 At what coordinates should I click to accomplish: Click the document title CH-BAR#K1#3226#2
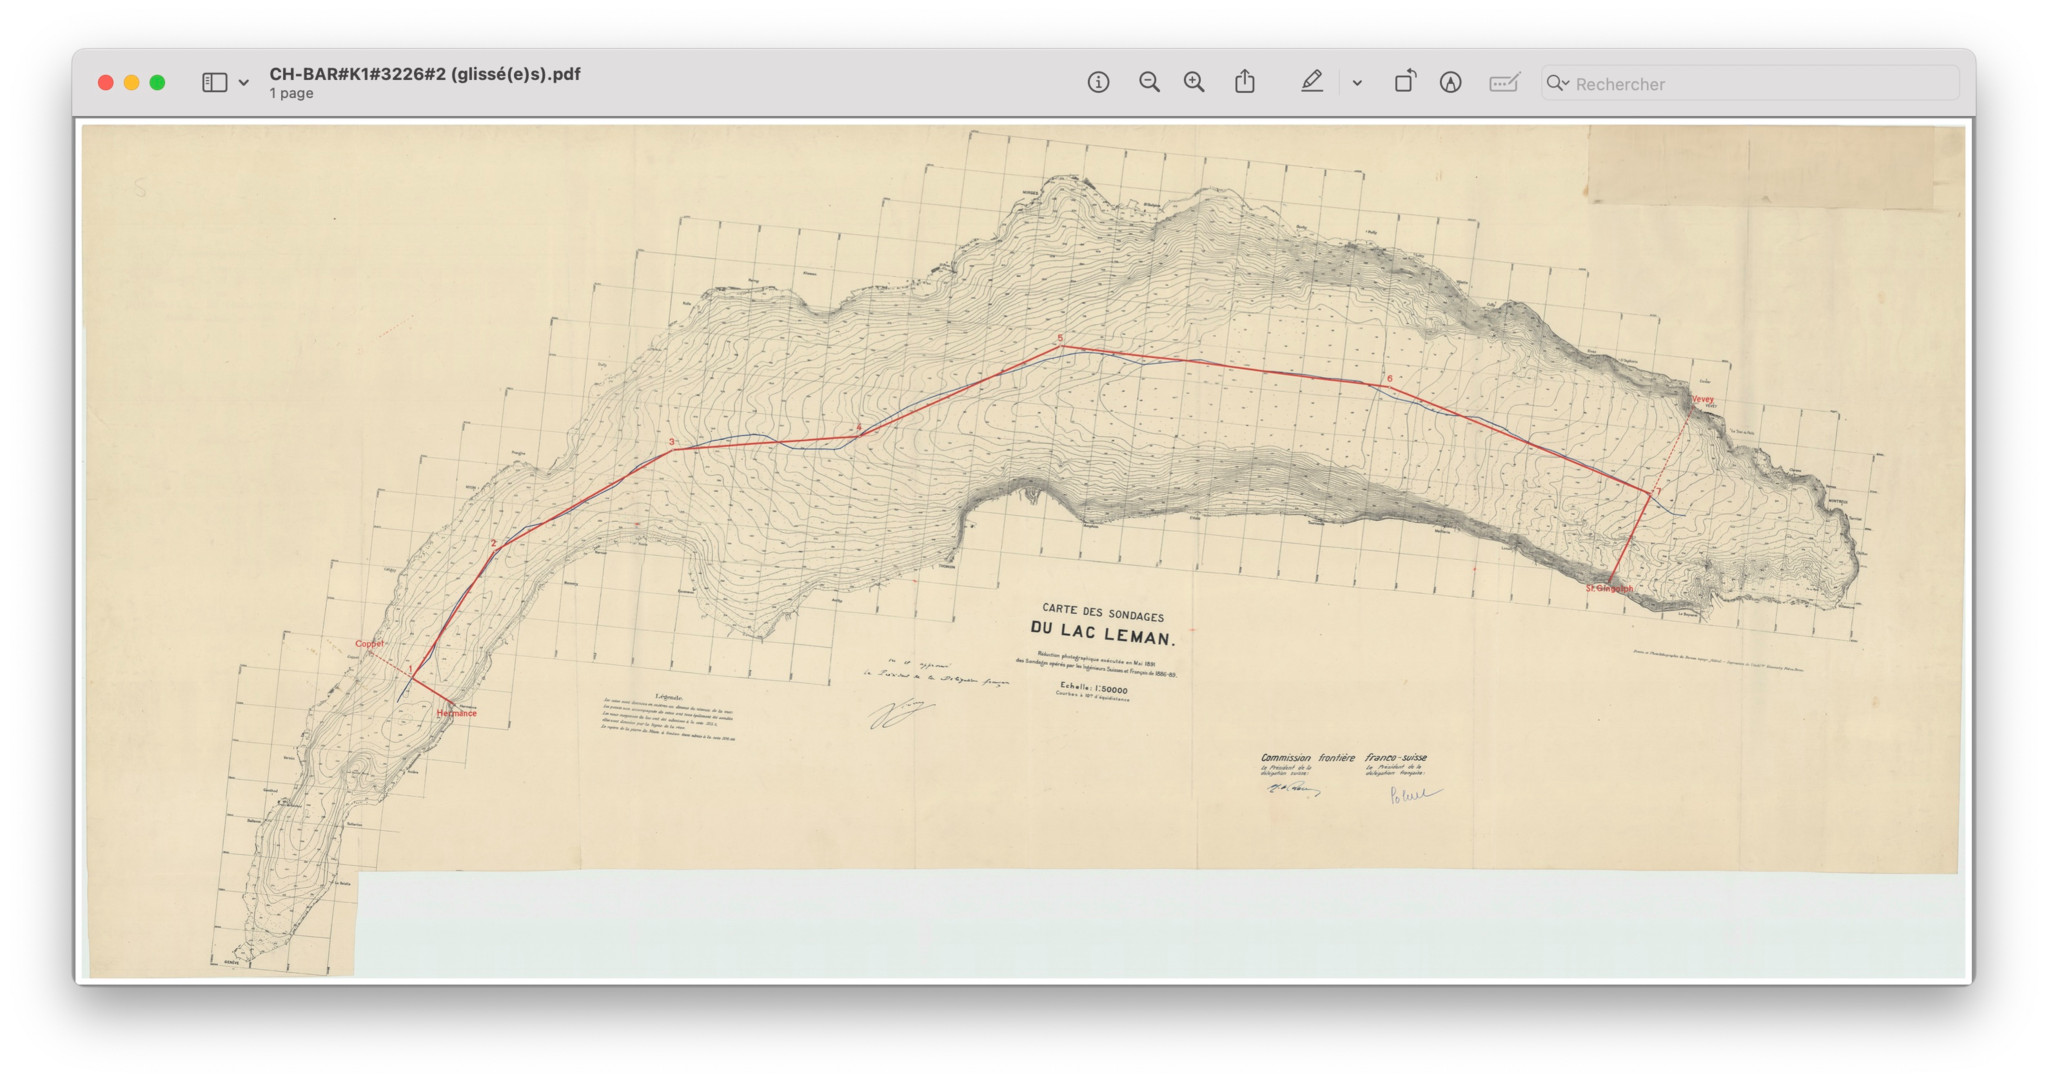click(424, 74)
